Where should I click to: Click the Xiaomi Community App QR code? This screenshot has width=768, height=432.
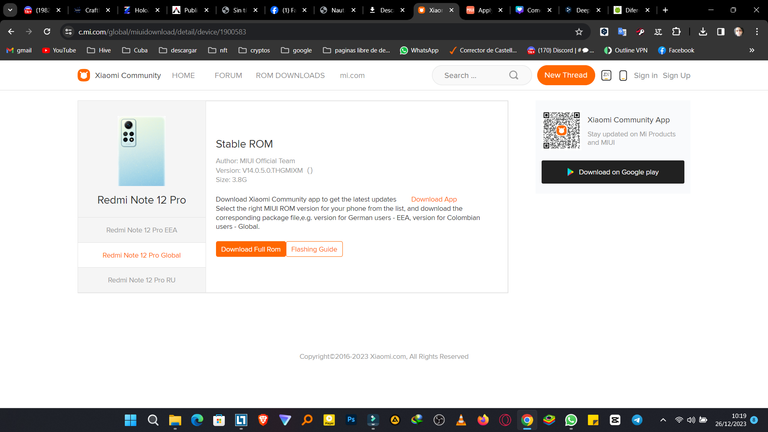(x=561, y=130)
